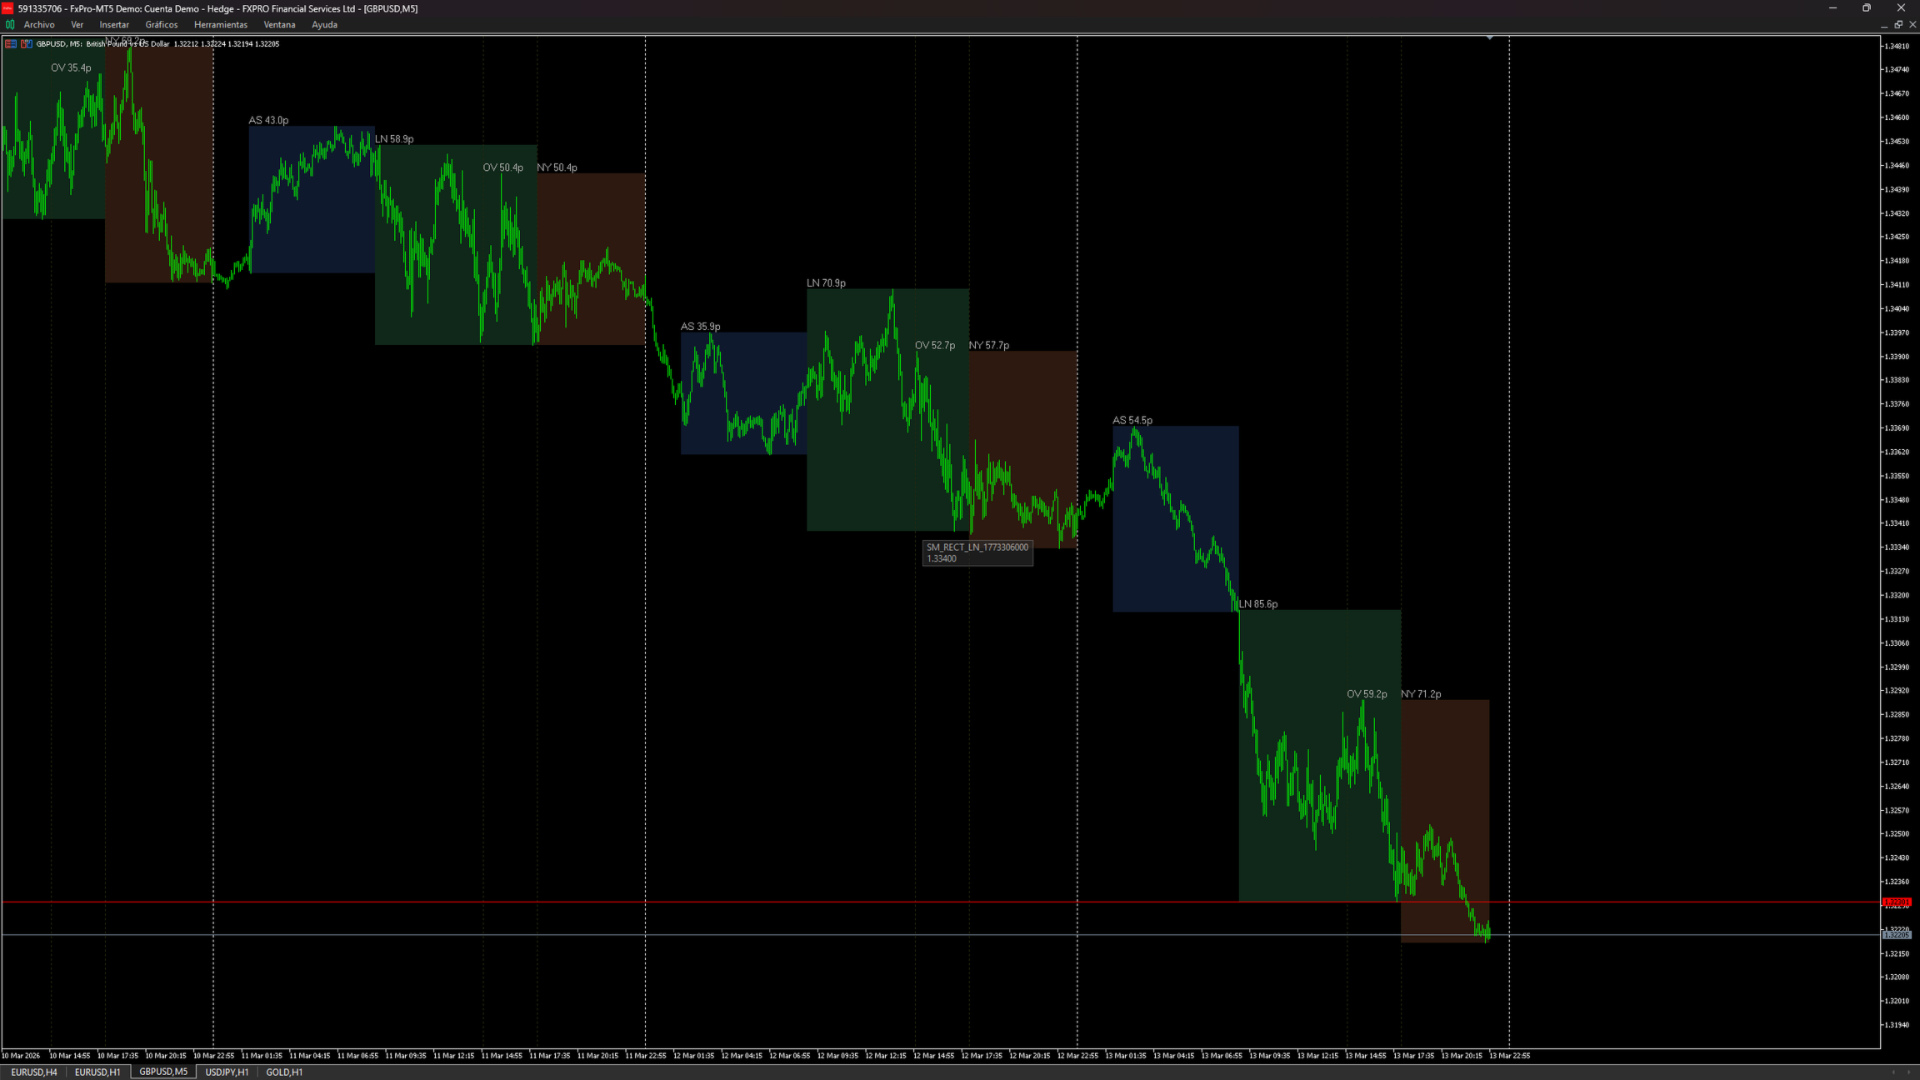This screenshot has height=1080, width=1920.
Task: Minimize the inner GBPUSD chart window
Action: pos(1884,25)
